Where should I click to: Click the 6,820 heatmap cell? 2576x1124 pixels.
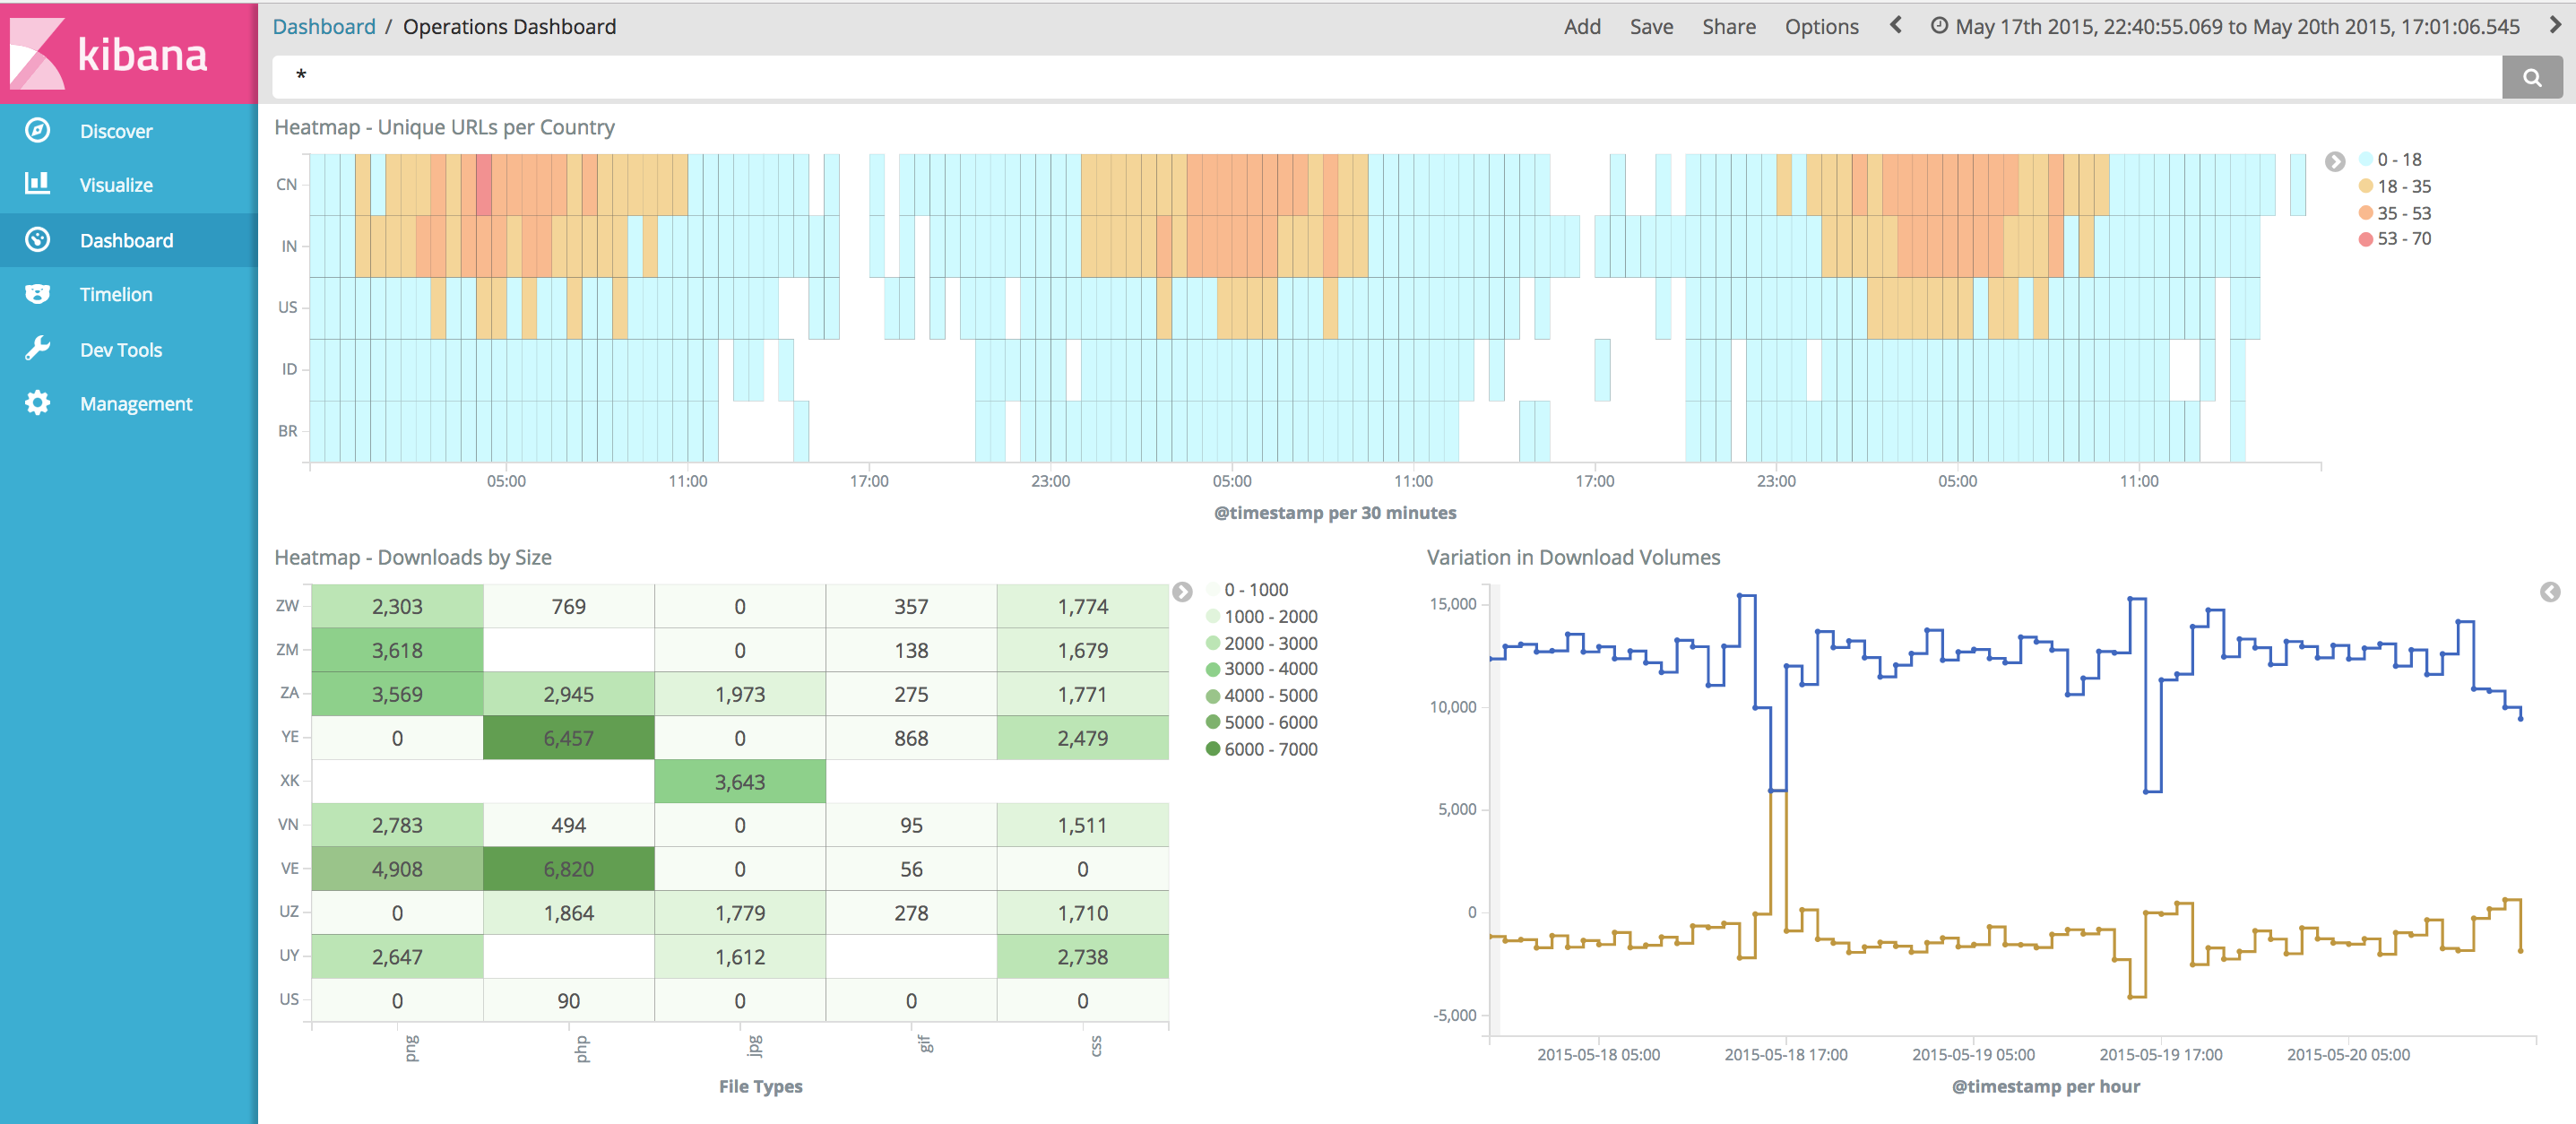click(x=569, y=869)
